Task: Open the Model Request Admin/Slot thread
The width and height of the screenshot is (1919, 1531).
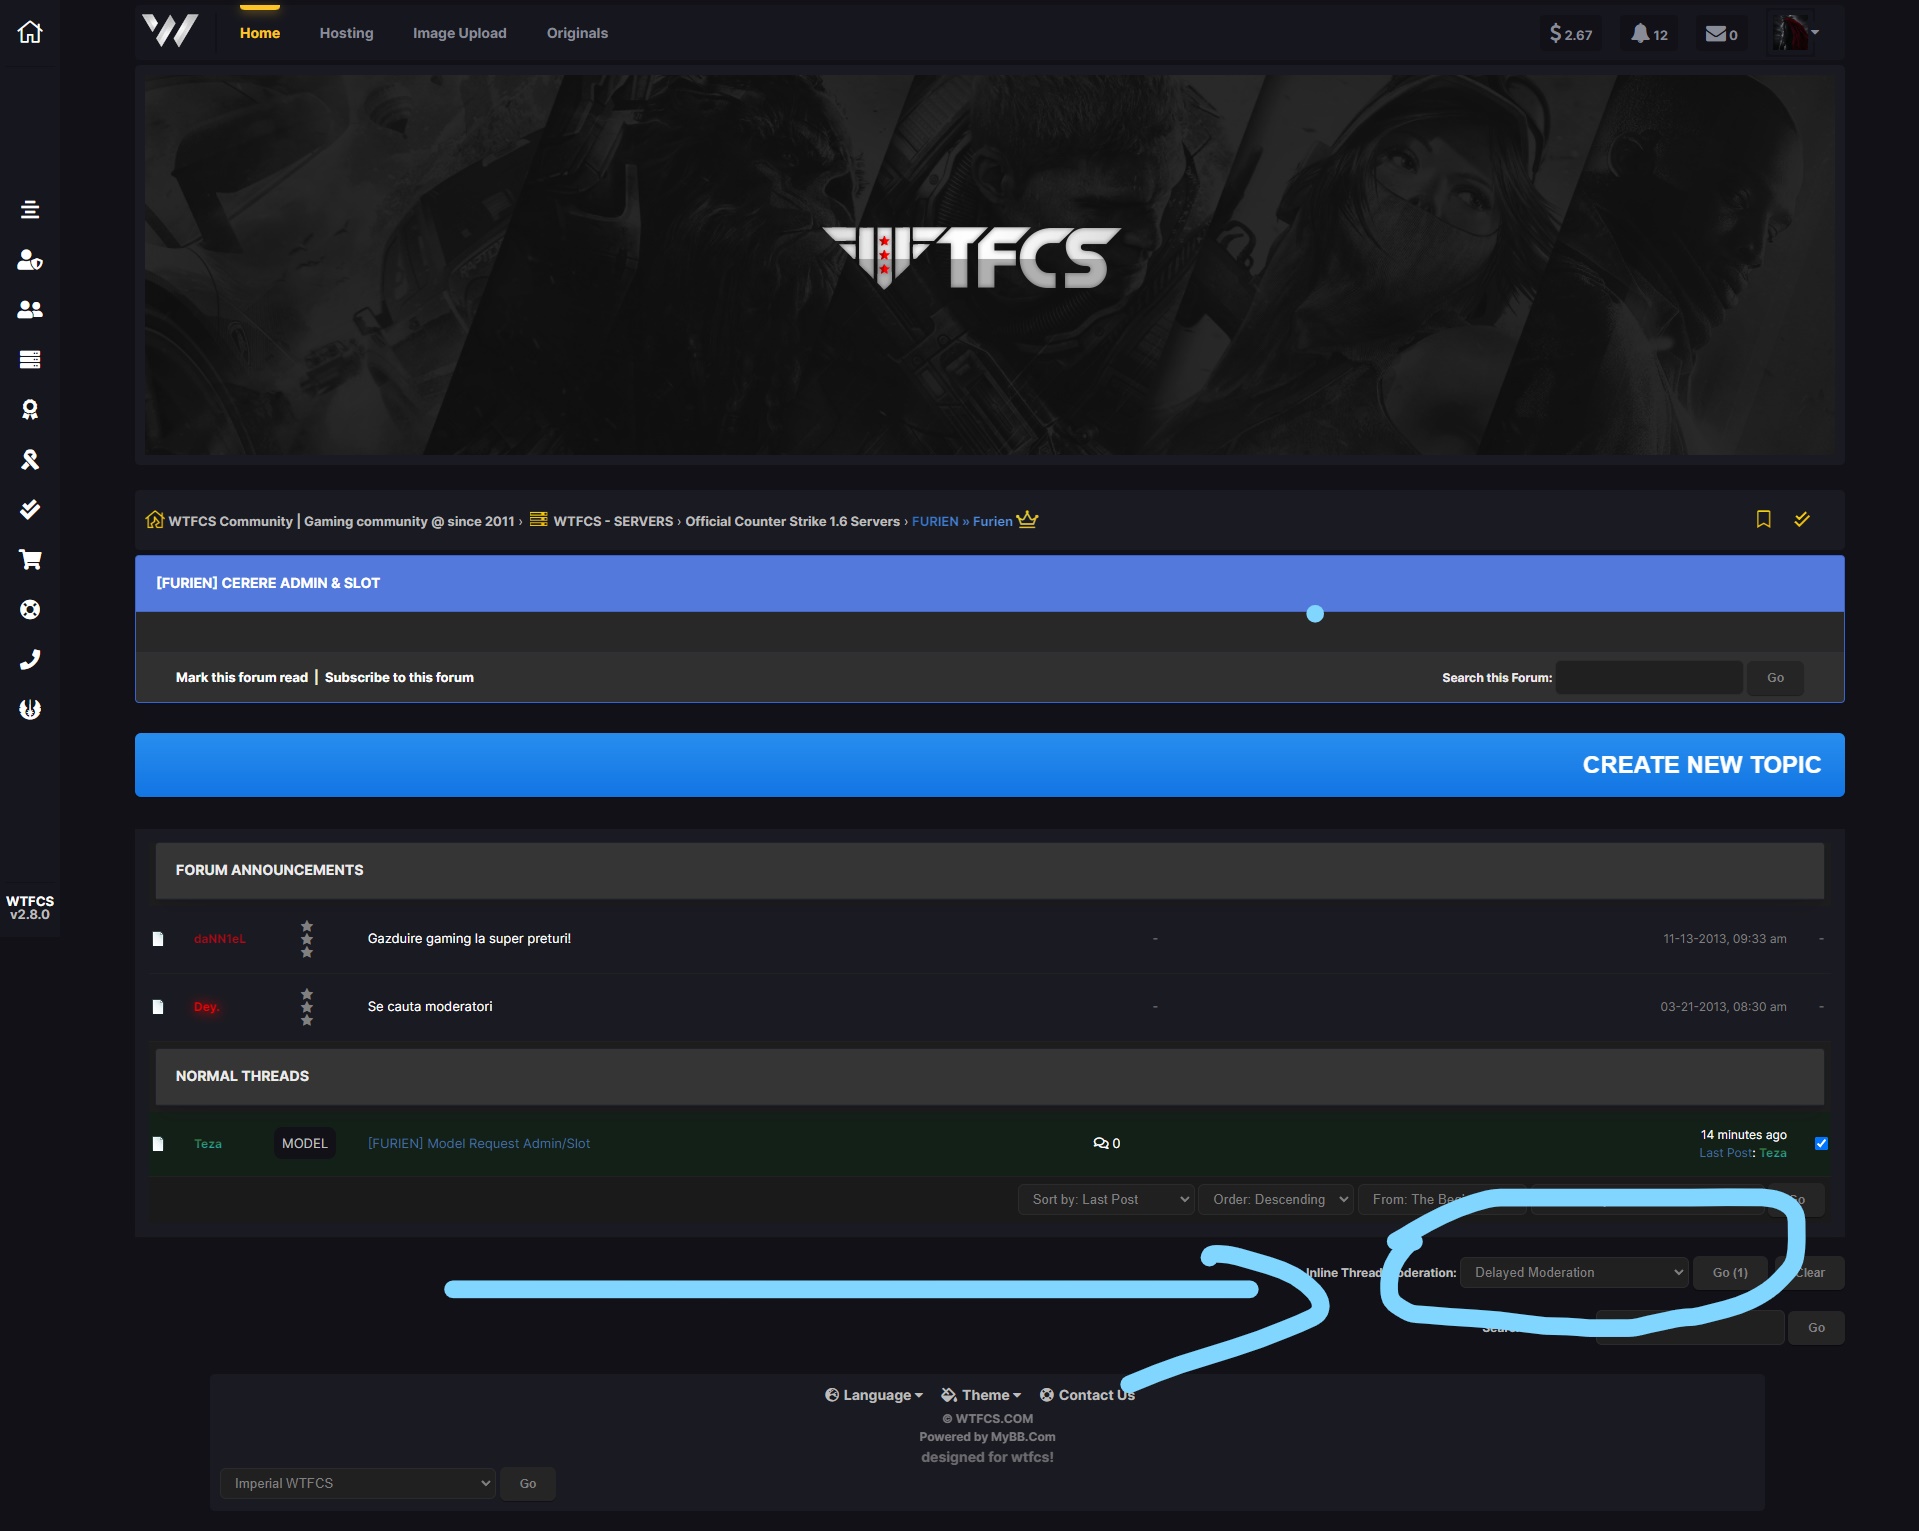Action: point(478,1143)
